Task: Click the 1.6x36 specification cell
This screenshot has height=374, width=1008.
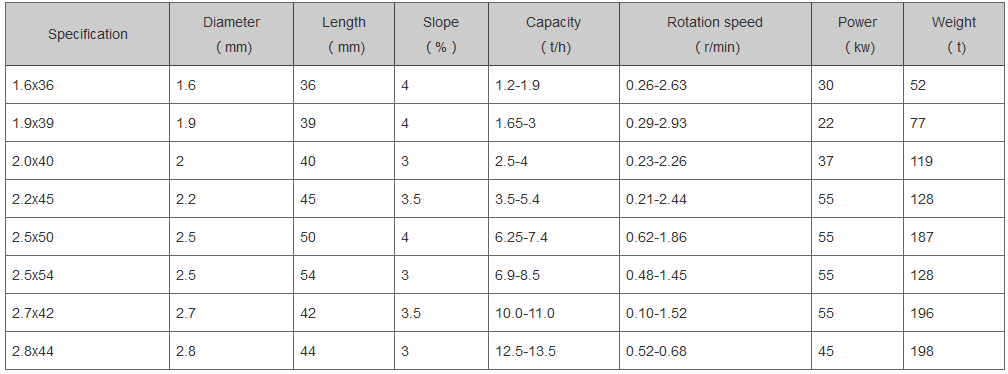Action: (x=87, y=85)
